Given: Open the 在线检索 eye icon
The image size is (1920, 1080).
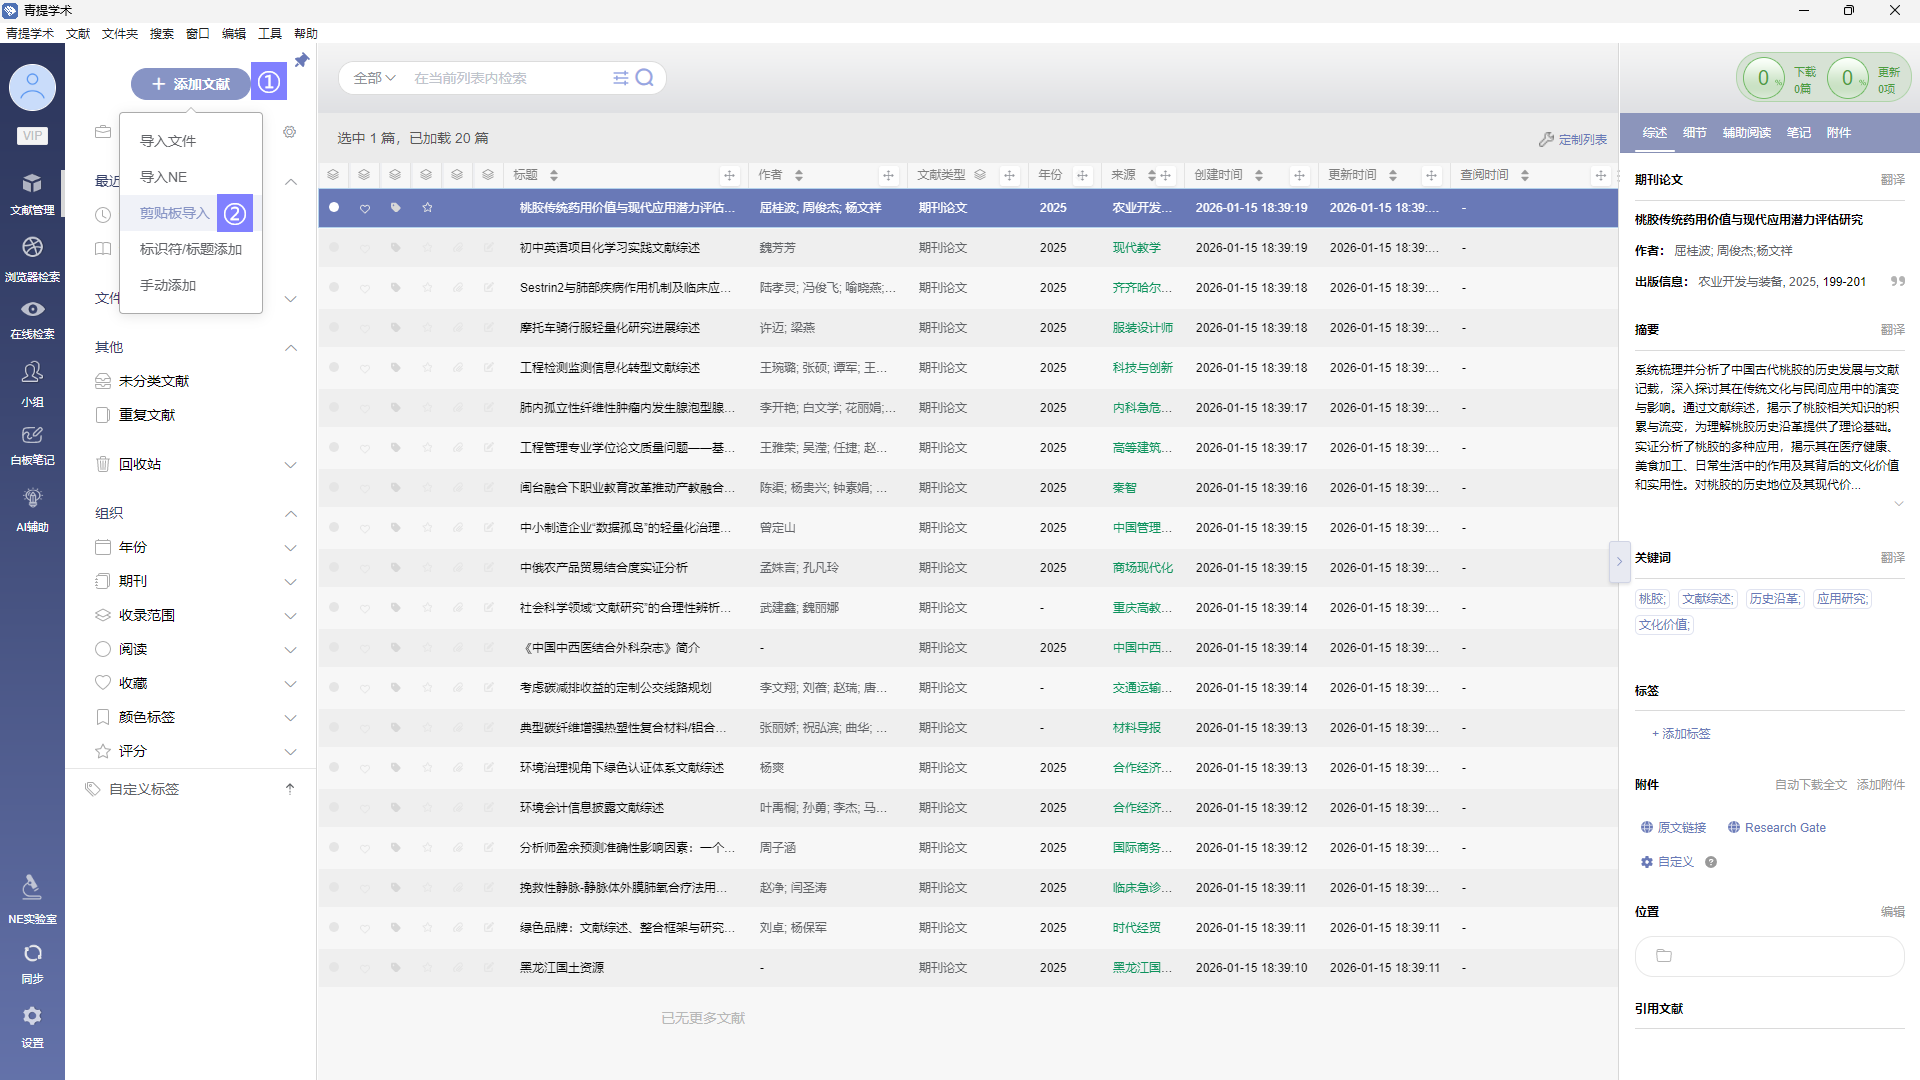Looking at the screenshot, I should click(32, 310).
